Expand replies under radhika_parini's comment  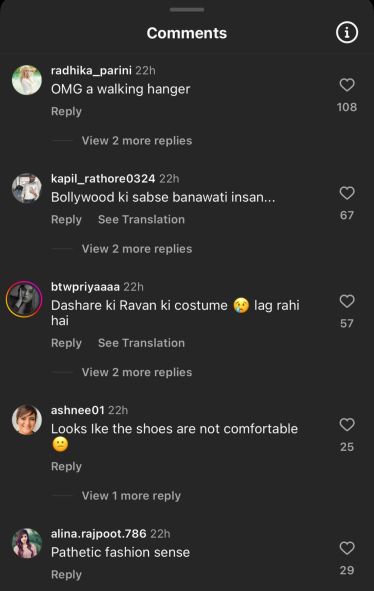click(137, 141)
